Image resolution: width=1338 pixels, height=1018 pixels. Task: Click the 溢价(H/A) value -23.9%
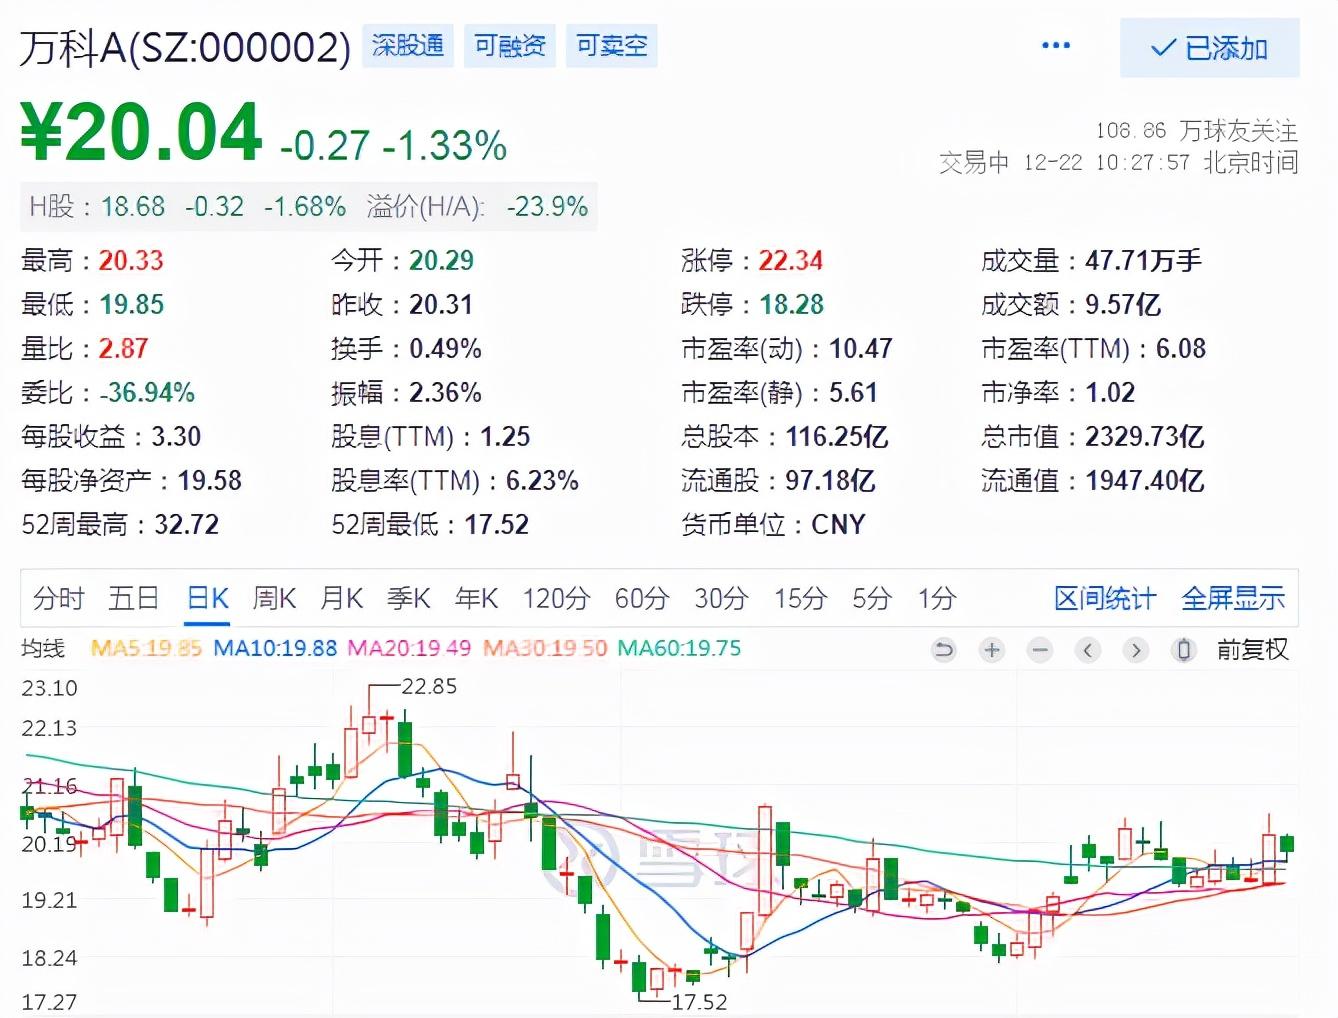point(547,207)
